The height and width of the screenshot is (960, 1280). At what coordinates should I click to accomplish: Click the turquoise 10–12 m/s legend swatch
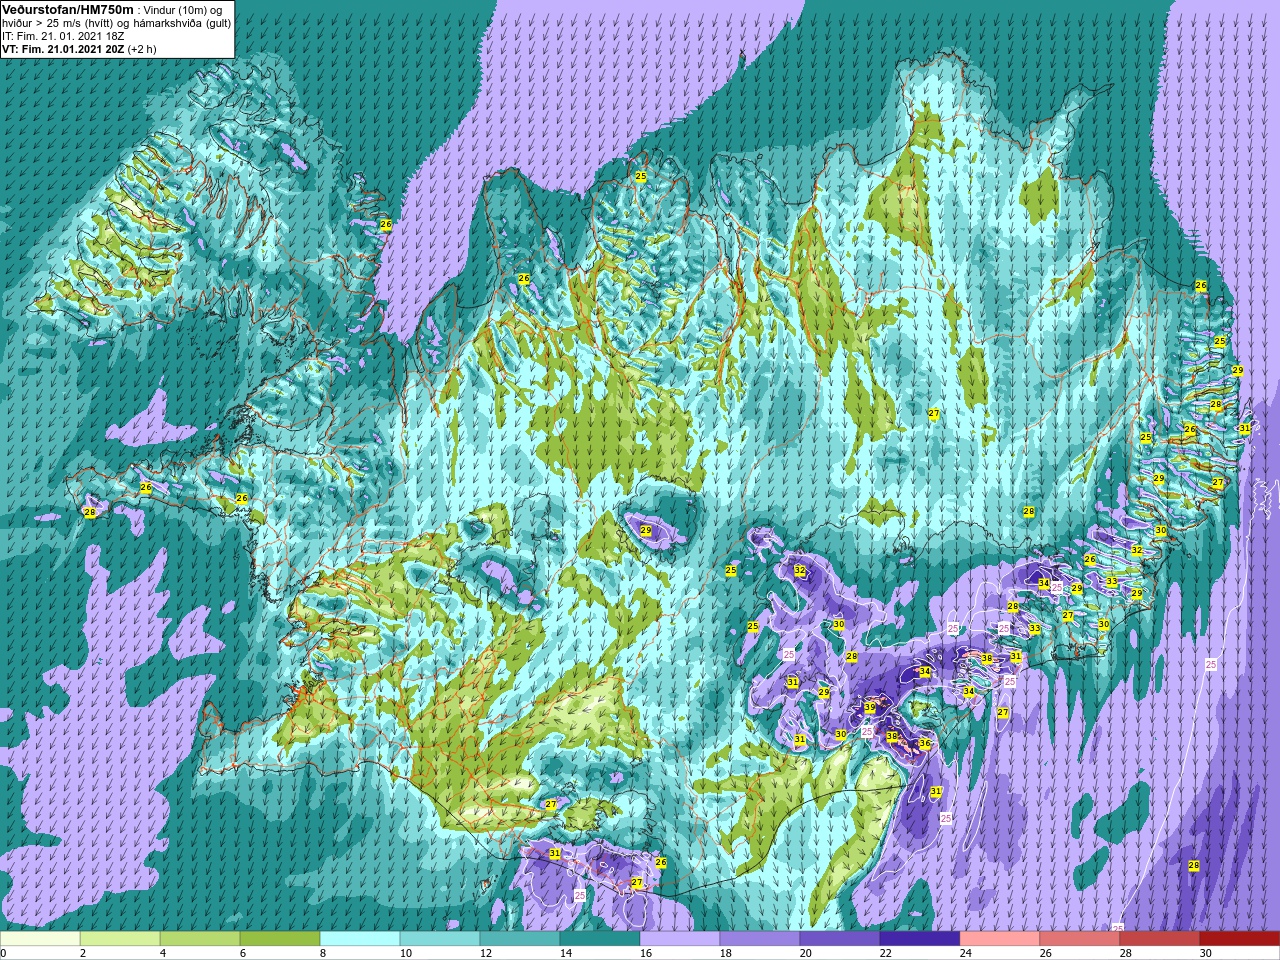pyautogui.click(x=440, y=939)
